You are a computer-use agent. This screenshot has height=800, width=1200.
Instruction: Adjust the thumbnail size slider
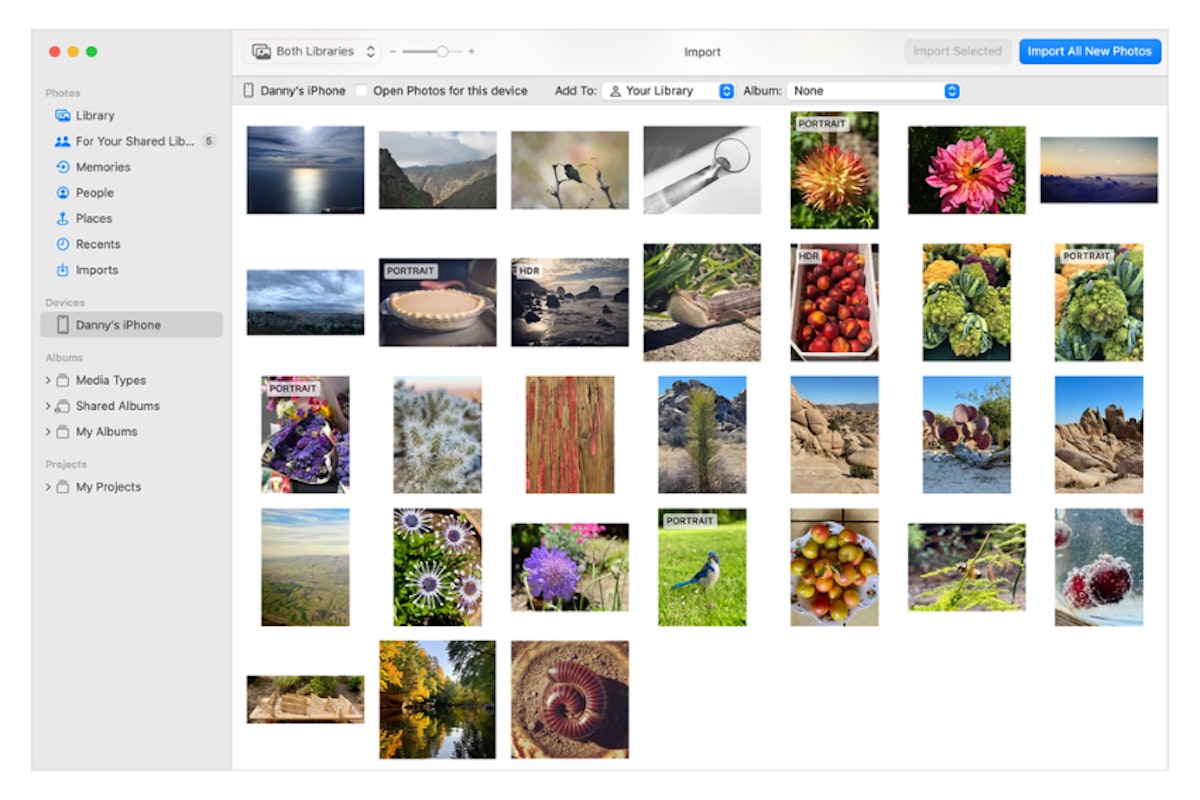point(441,51)
